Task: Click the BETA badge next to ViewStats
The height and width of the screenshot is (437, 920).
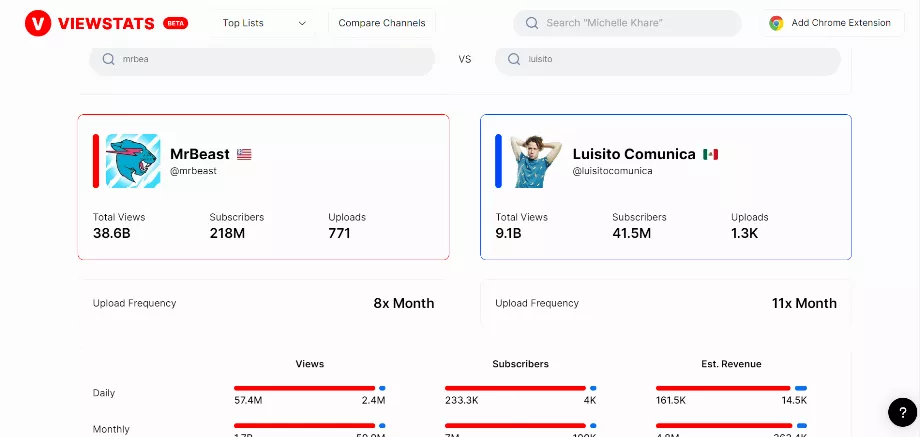Action: (175, 23)
